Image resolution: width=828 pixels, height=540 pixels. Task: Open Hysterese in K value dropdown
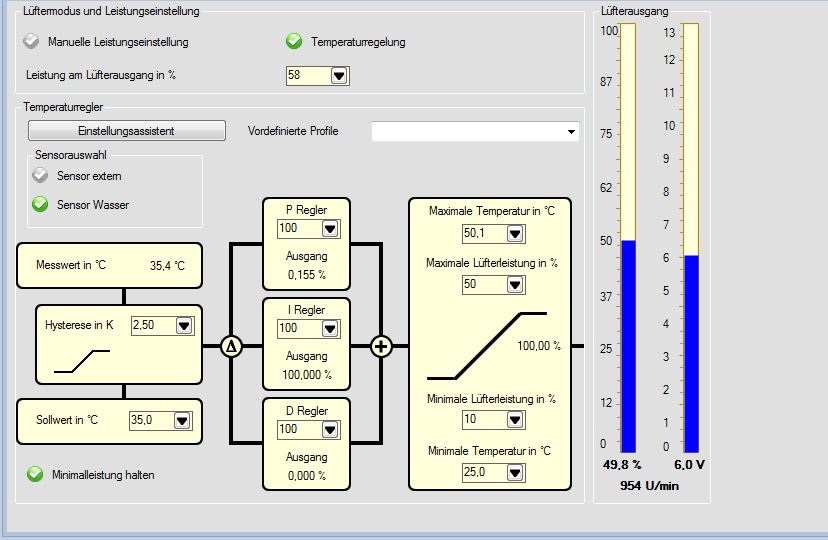click(x=184, y=326)
